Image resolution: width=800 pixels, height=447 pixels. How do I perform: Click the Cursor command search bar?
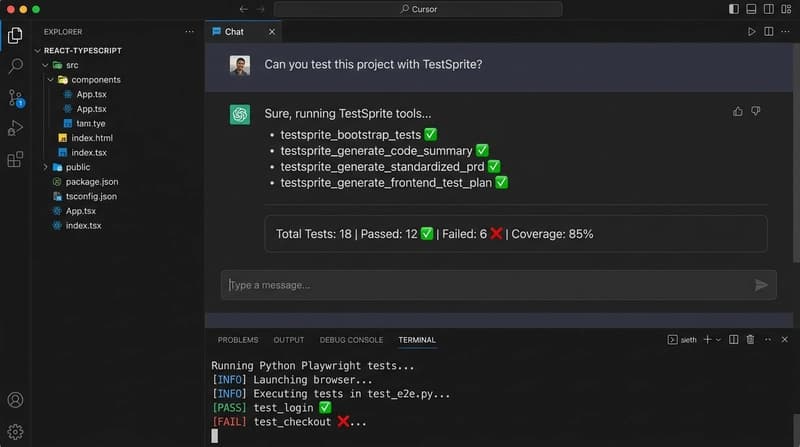(x=418, y=9)
